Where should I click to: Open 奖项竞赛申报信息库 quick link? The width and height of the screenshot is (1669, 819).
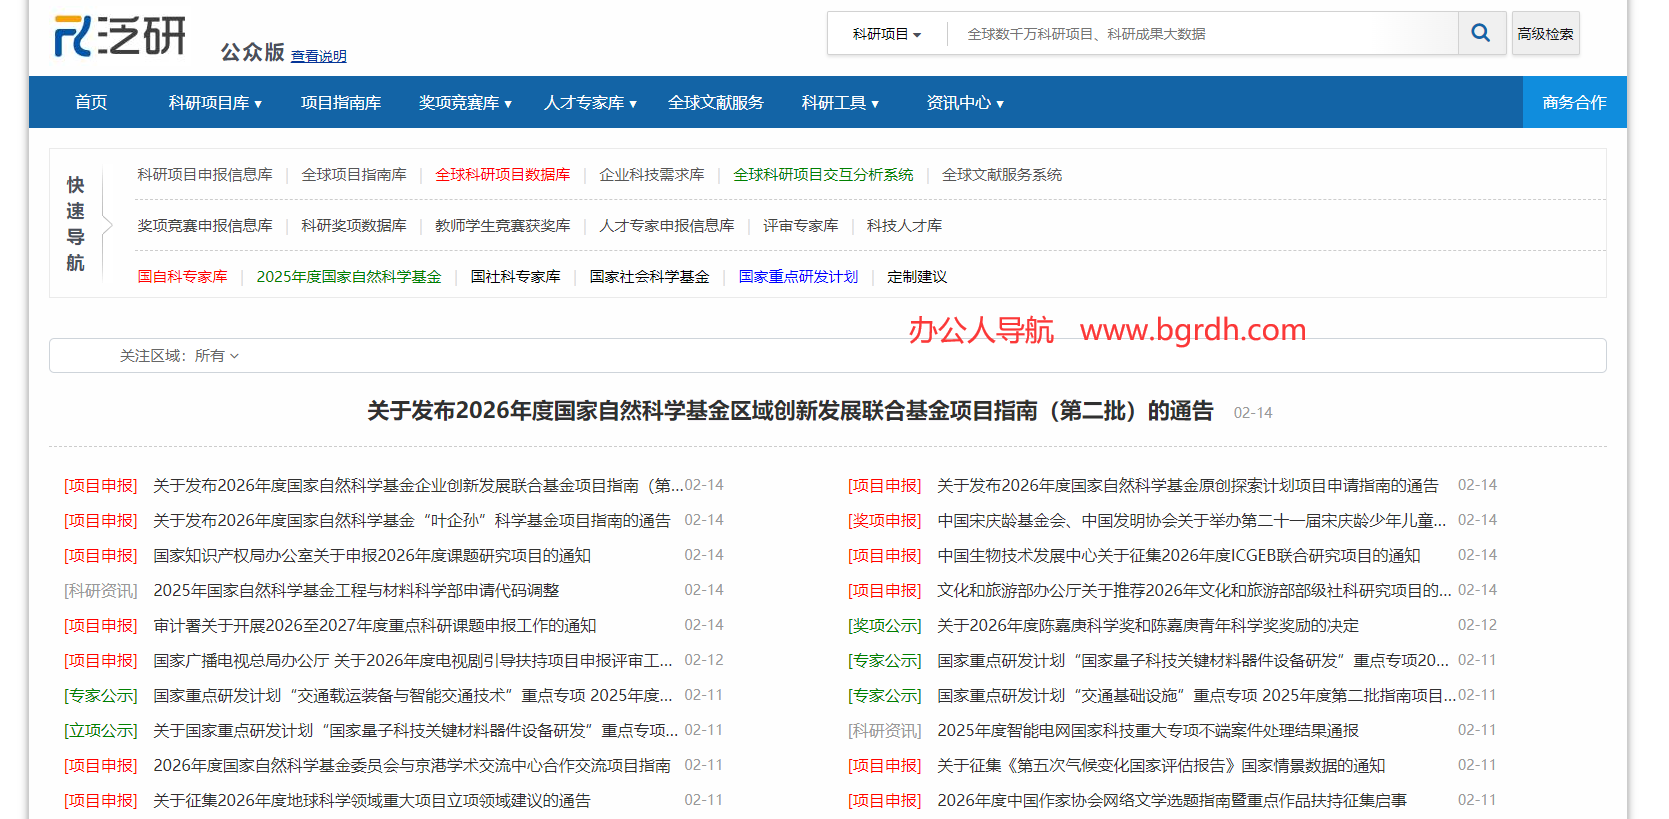click(x=205, y=226)
